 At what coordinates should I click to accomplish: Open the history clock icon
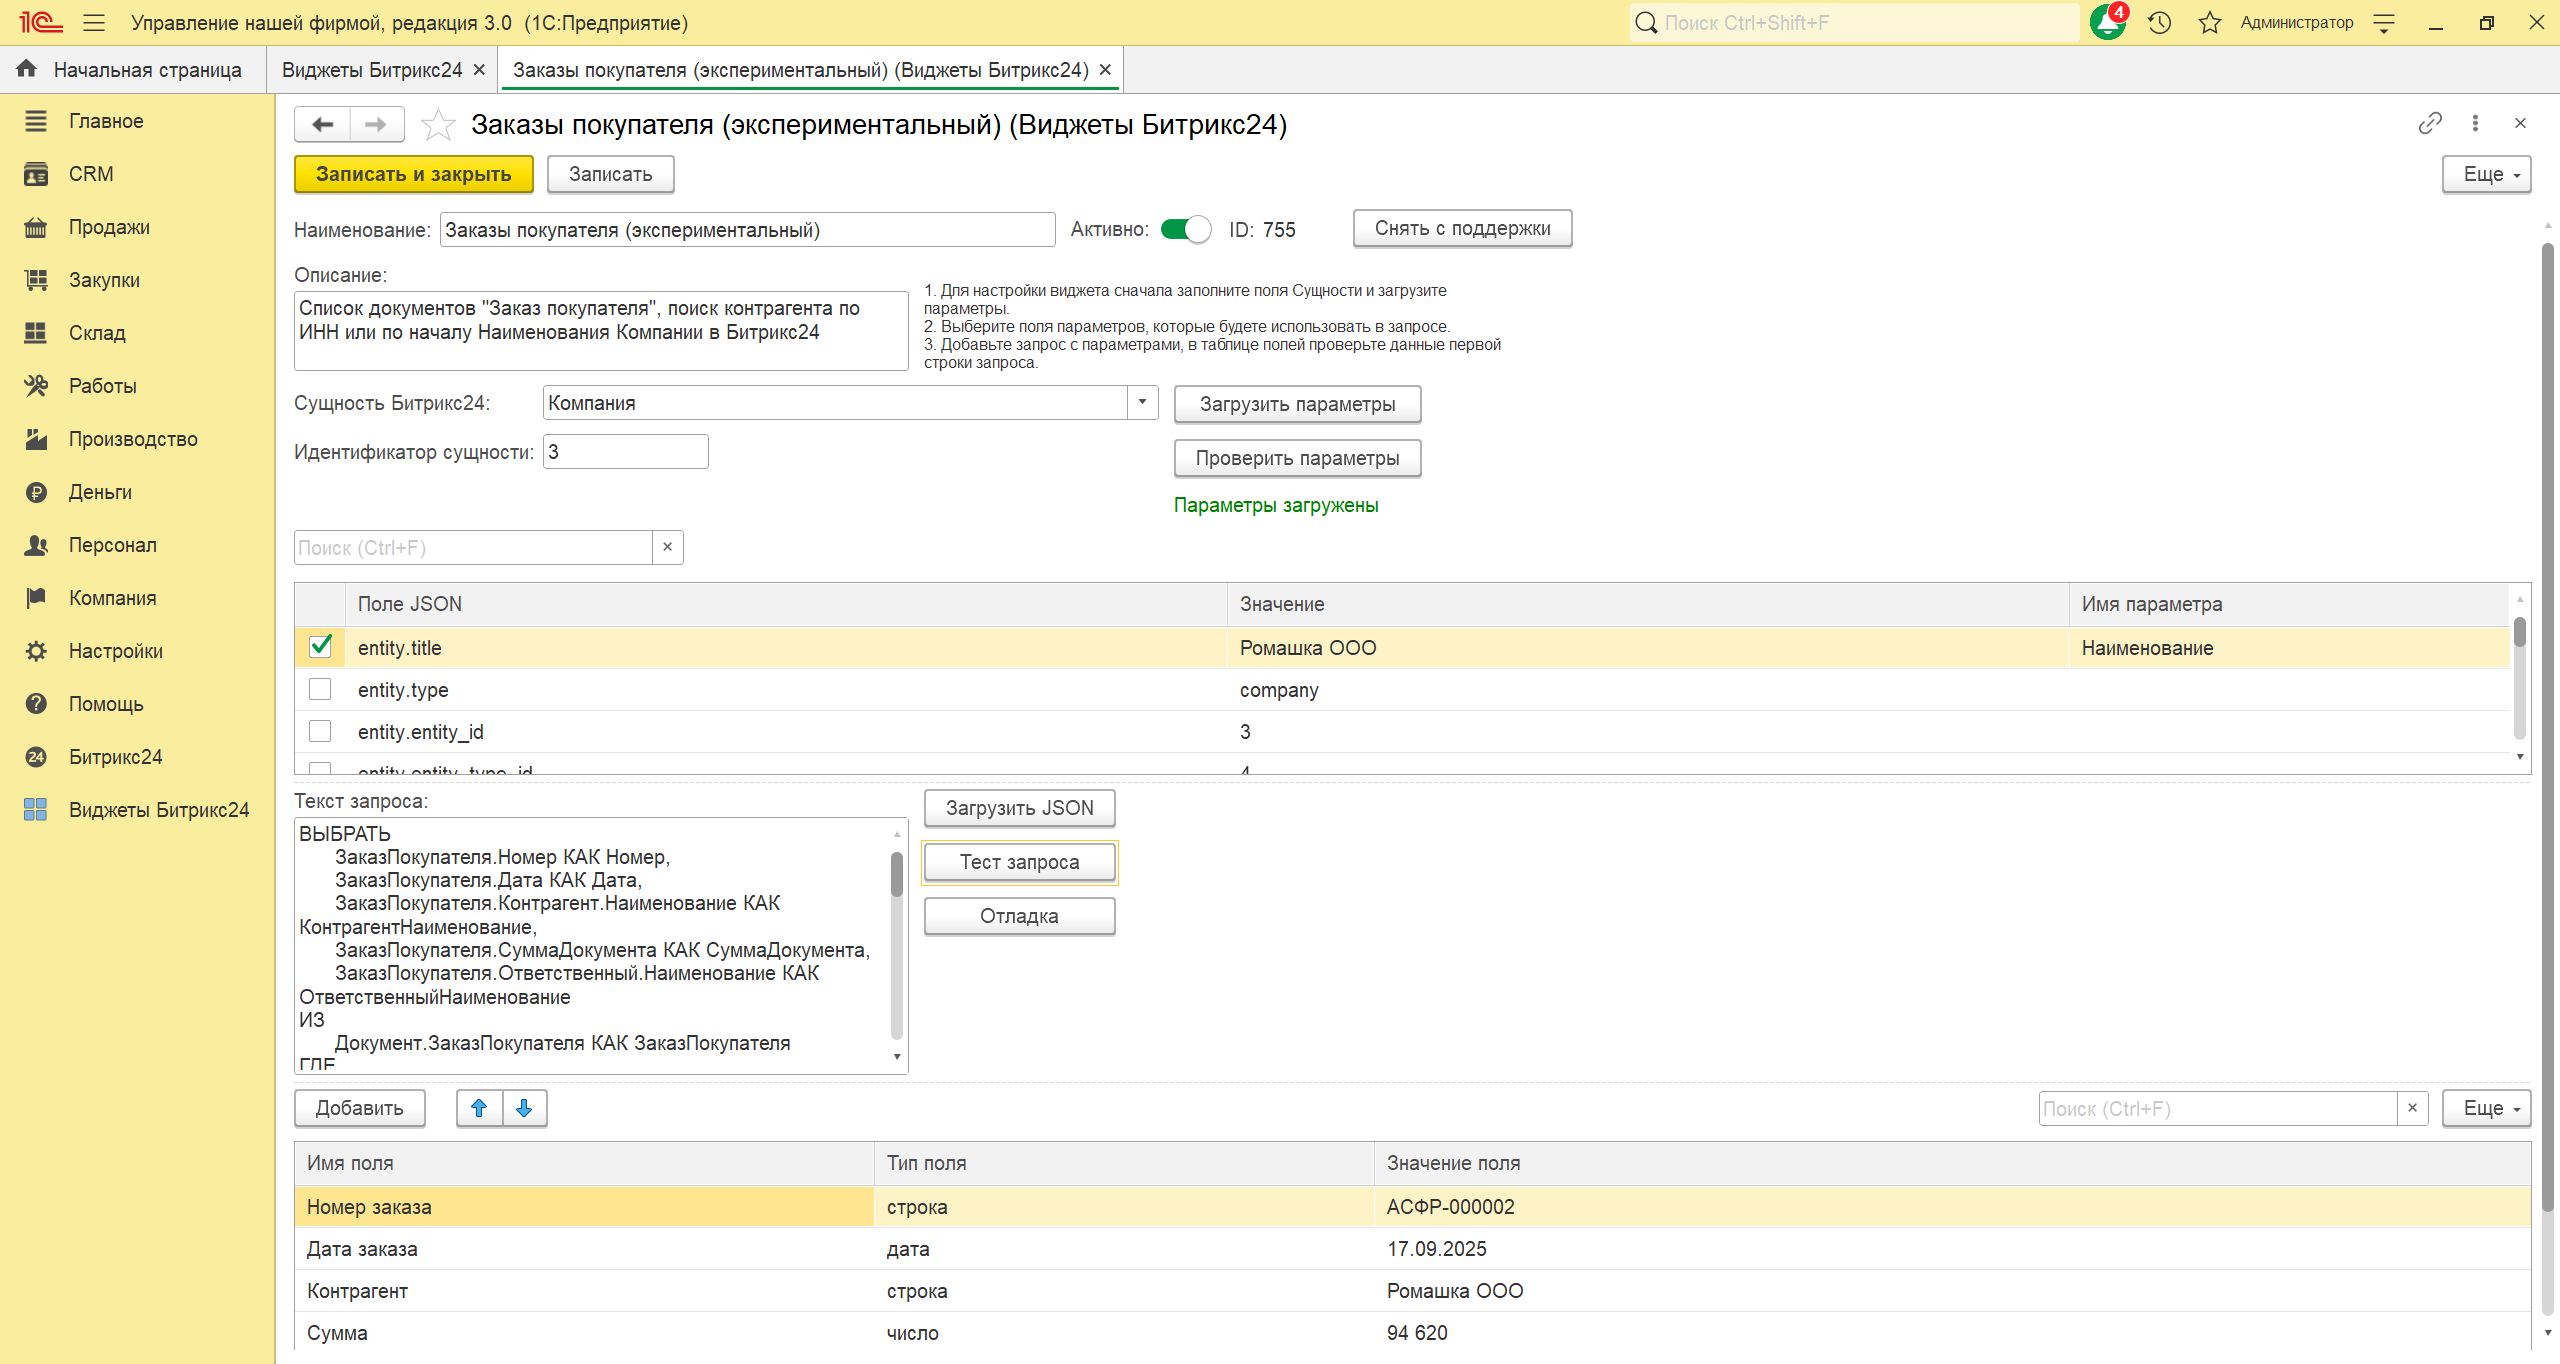[2159, 22]
